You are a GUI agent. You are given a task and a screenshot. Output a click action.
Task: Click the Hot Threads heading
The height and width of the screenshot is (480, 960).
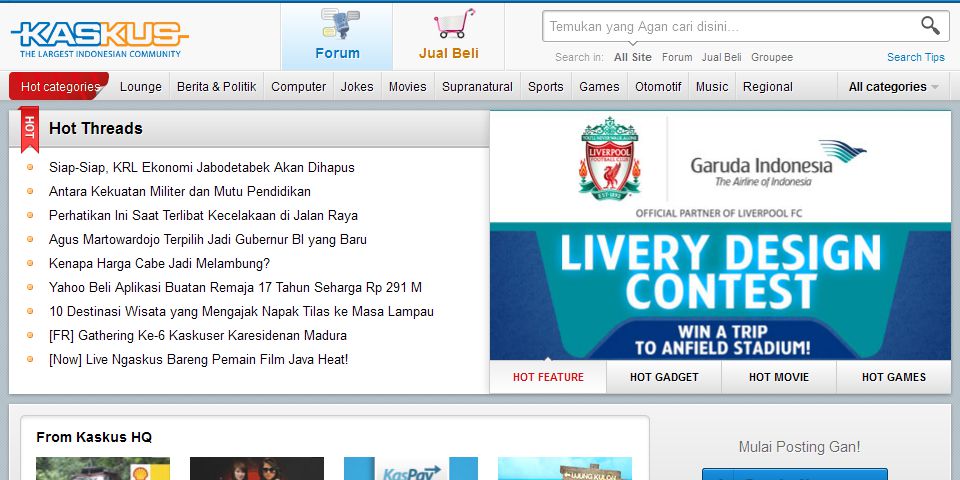(96, 129)
